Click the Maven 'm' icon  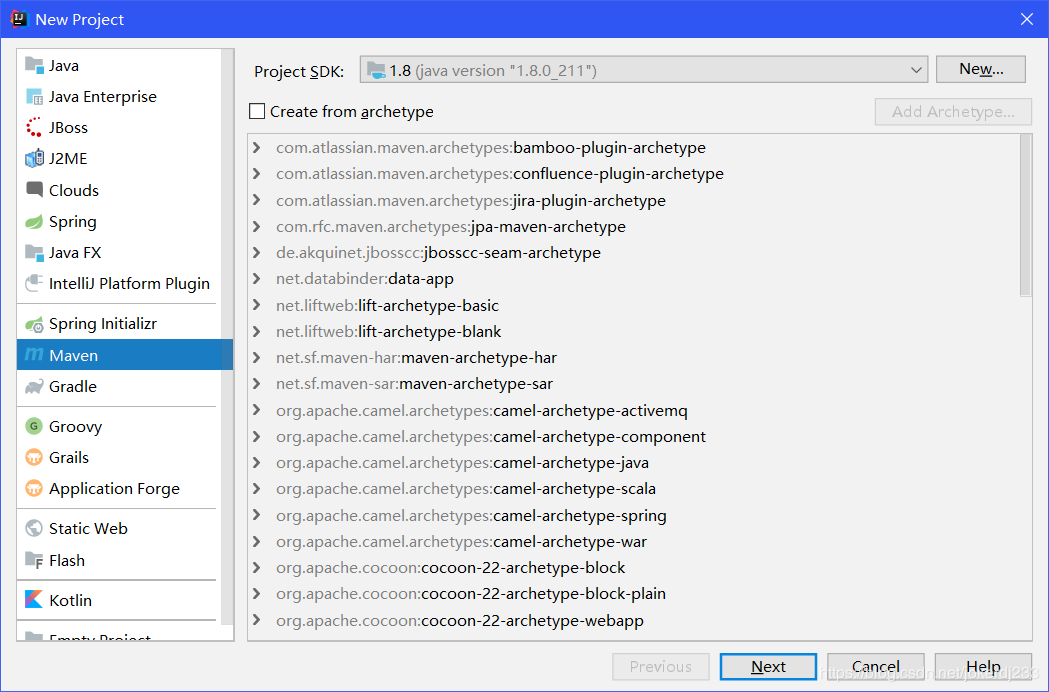(x=34, y=355)
